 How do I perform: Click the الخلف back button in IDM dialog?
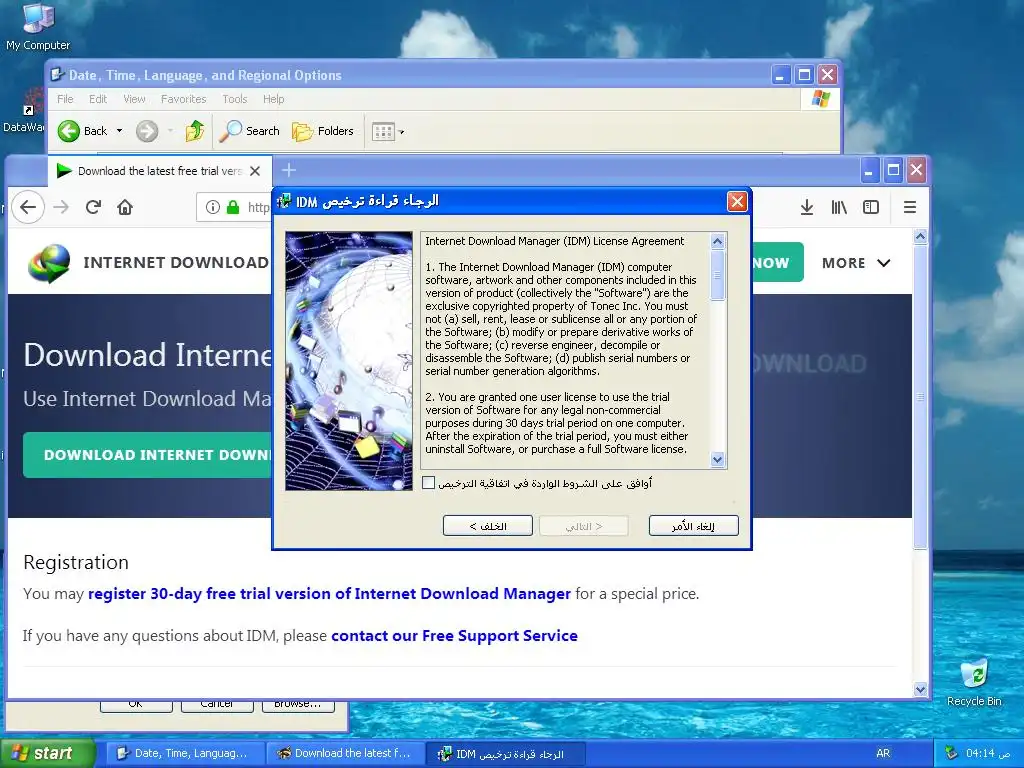(x=488, y=526)
